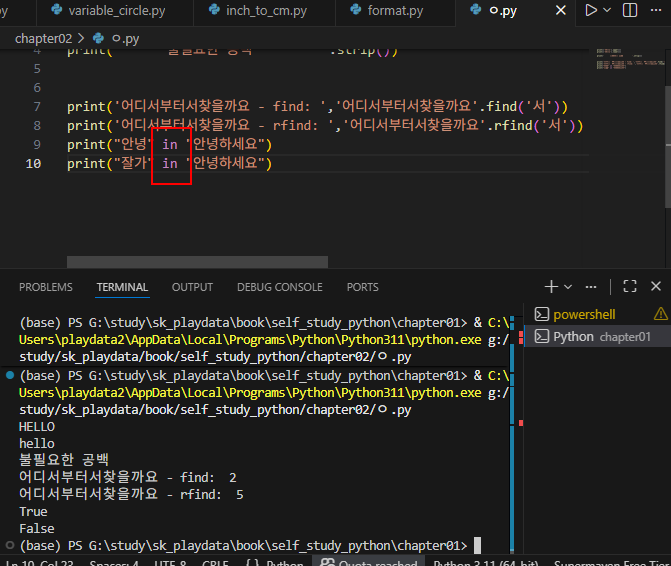This screenshot has height=566, width=671.
Task: Open the PROBLEMS panel tab
Action: pos(46,287)
